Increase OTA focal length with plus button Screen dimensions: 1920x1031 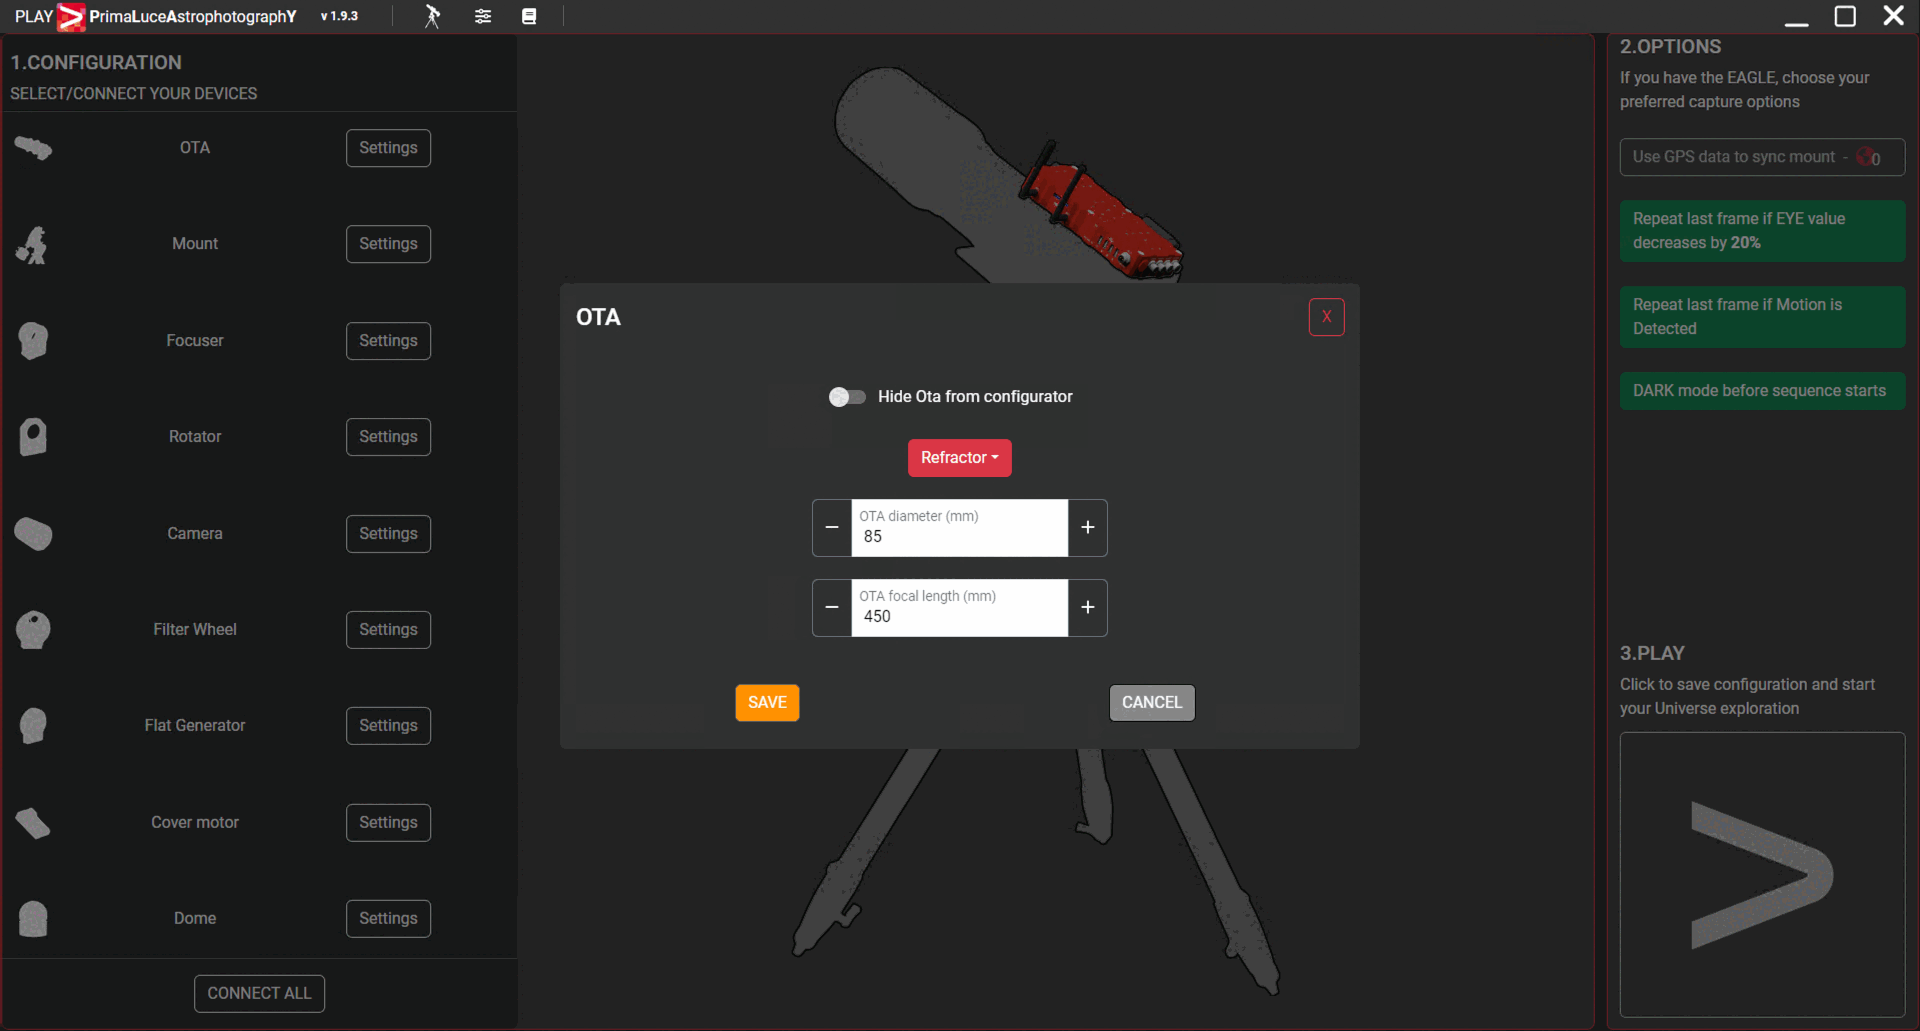pyautogui.click(x=1088, y=608)
